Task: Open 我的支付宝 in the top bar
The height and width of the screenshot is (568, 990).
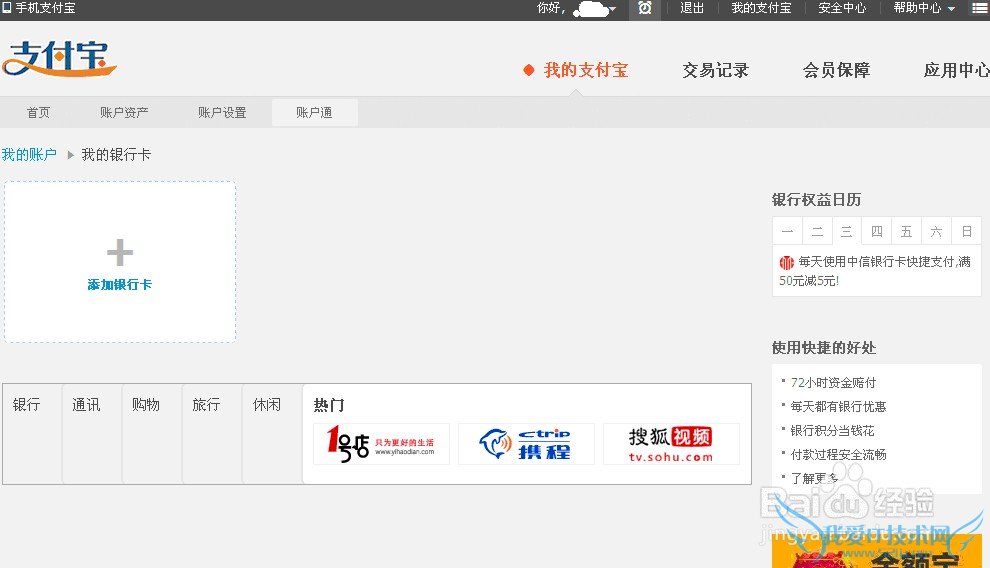Action: click(x=761, y=8)
